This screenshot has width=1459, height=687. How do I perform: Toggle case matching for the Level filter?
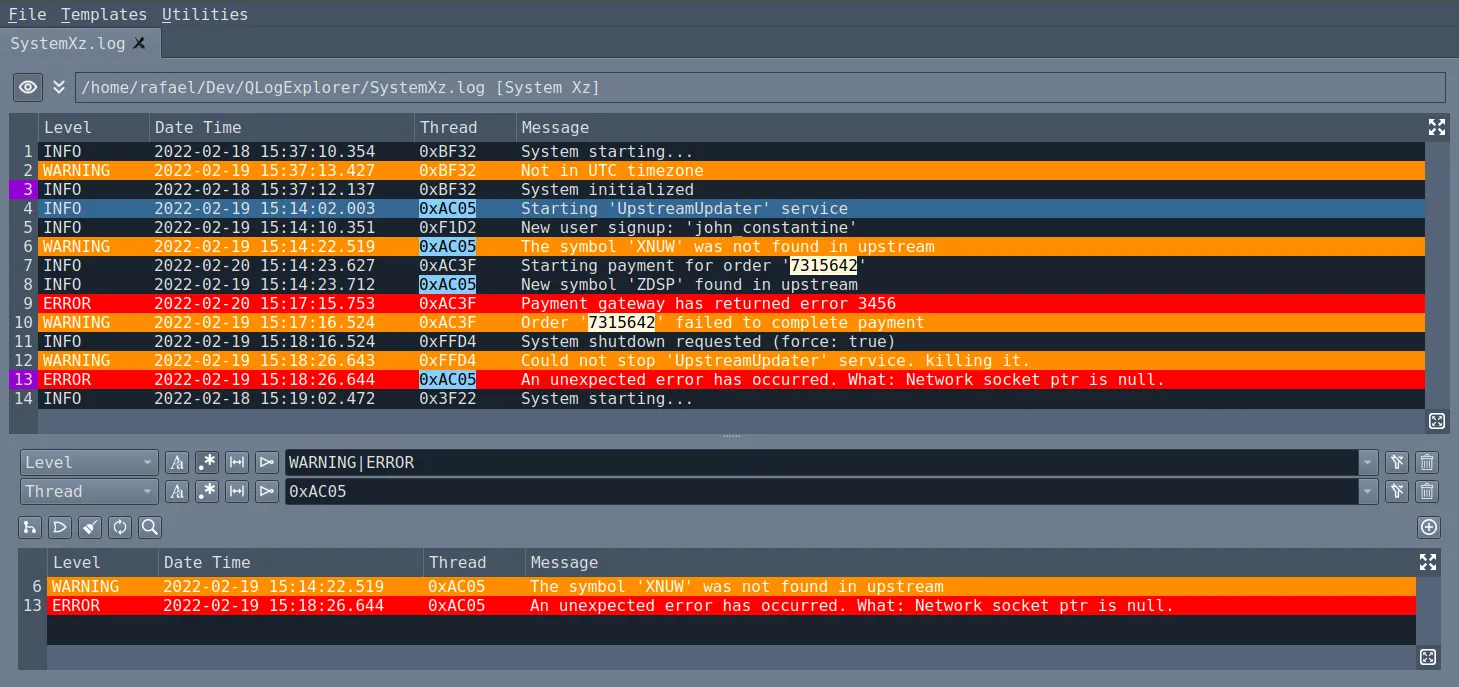177,462
